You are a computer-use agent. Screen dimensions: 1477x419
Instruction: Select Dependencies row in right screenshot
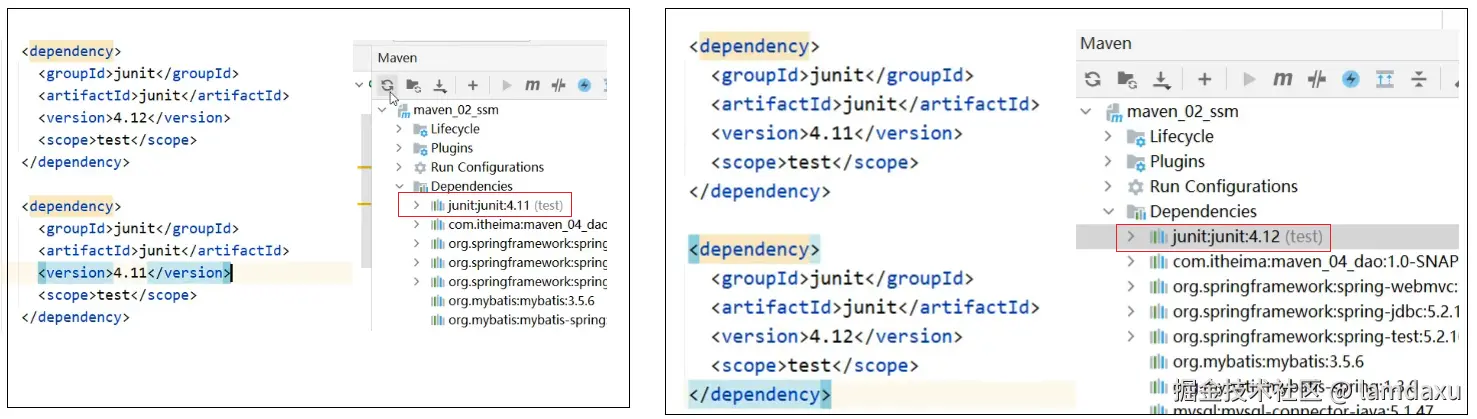[1267, 211]
